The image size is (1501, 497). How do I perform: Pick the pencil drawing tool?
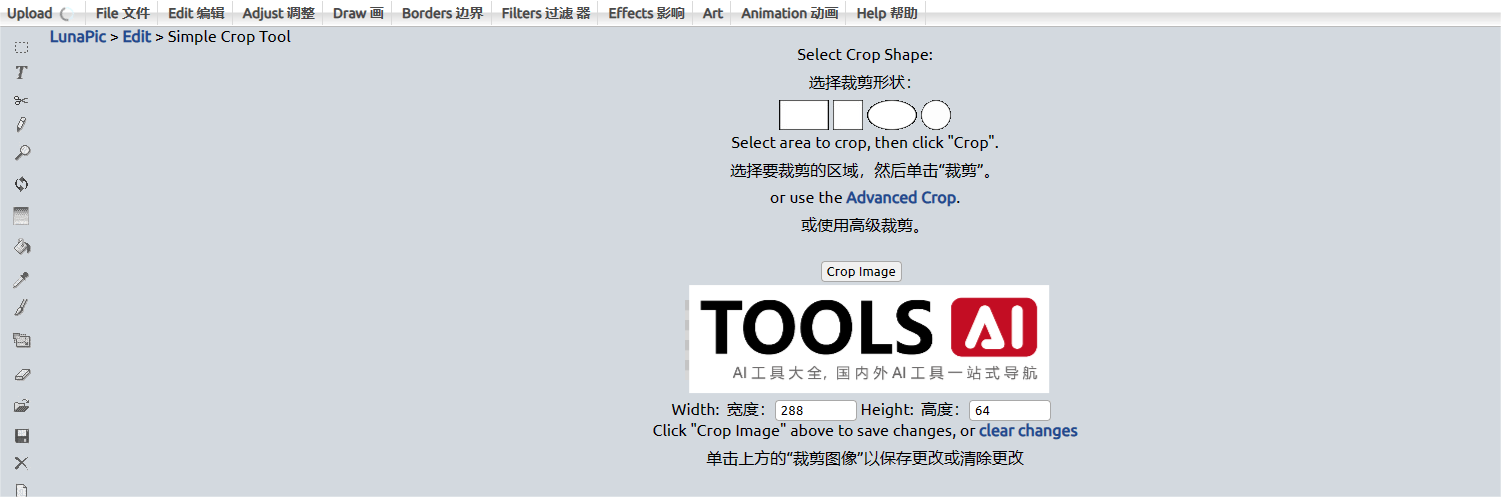pyautogui.click(x=21, y=125)
